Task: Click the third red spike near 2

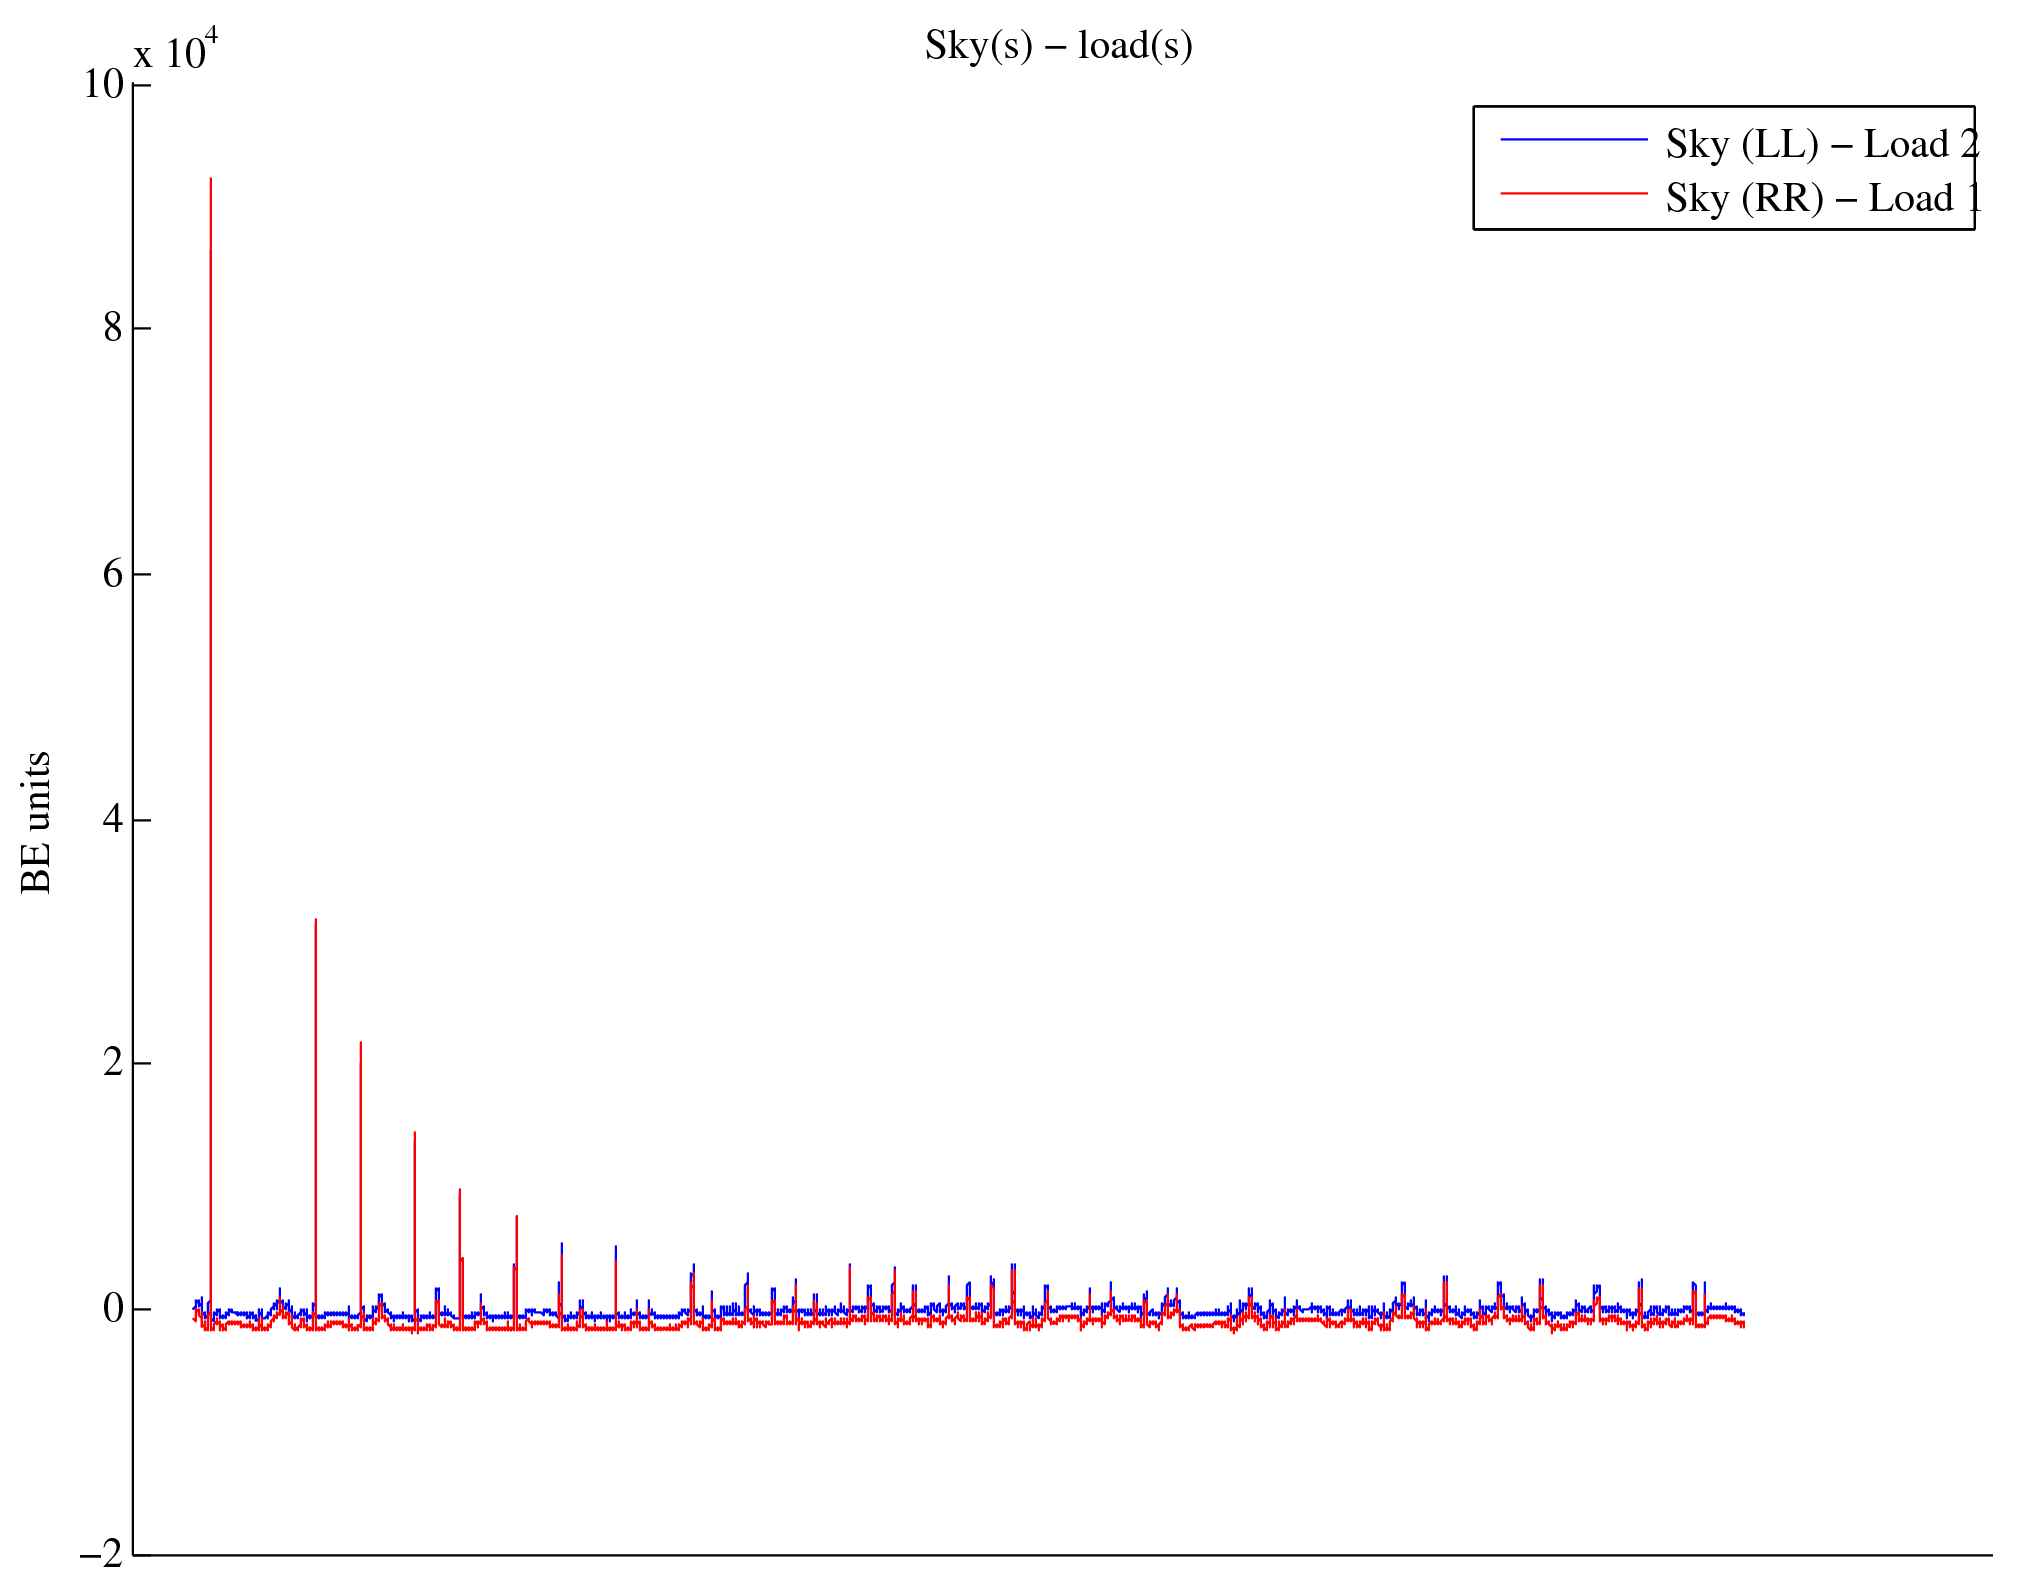Action: pos(361,1044)
